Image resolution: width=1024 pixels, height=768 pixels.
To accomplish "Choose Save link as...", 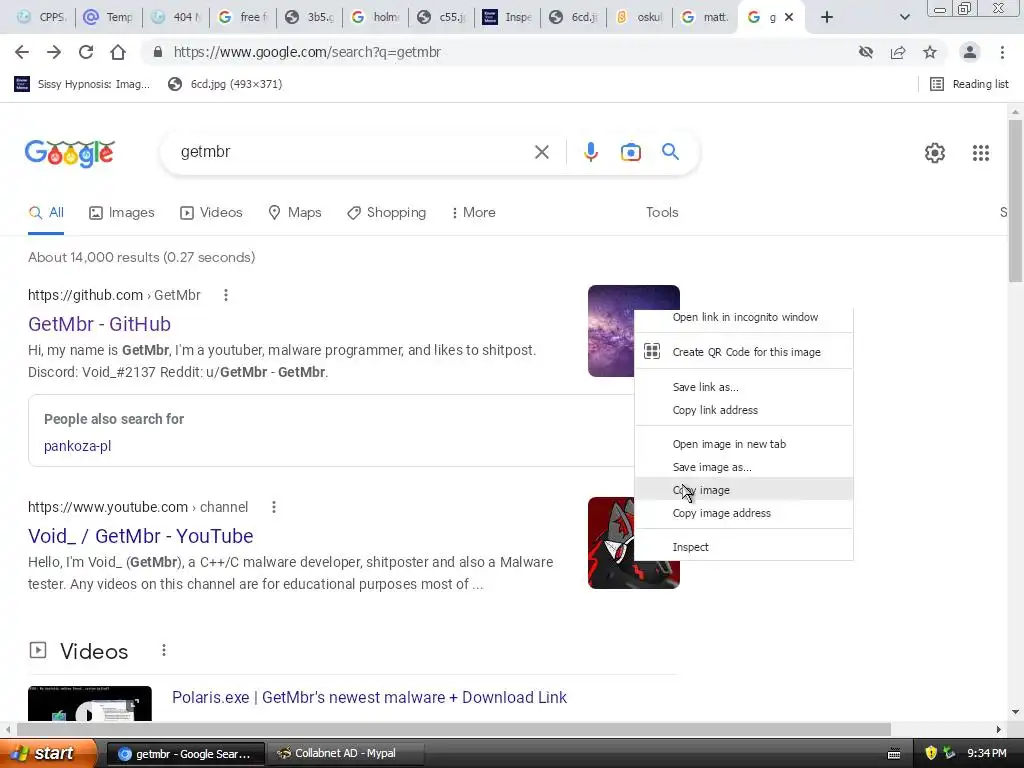I will (x=744, y=387).
